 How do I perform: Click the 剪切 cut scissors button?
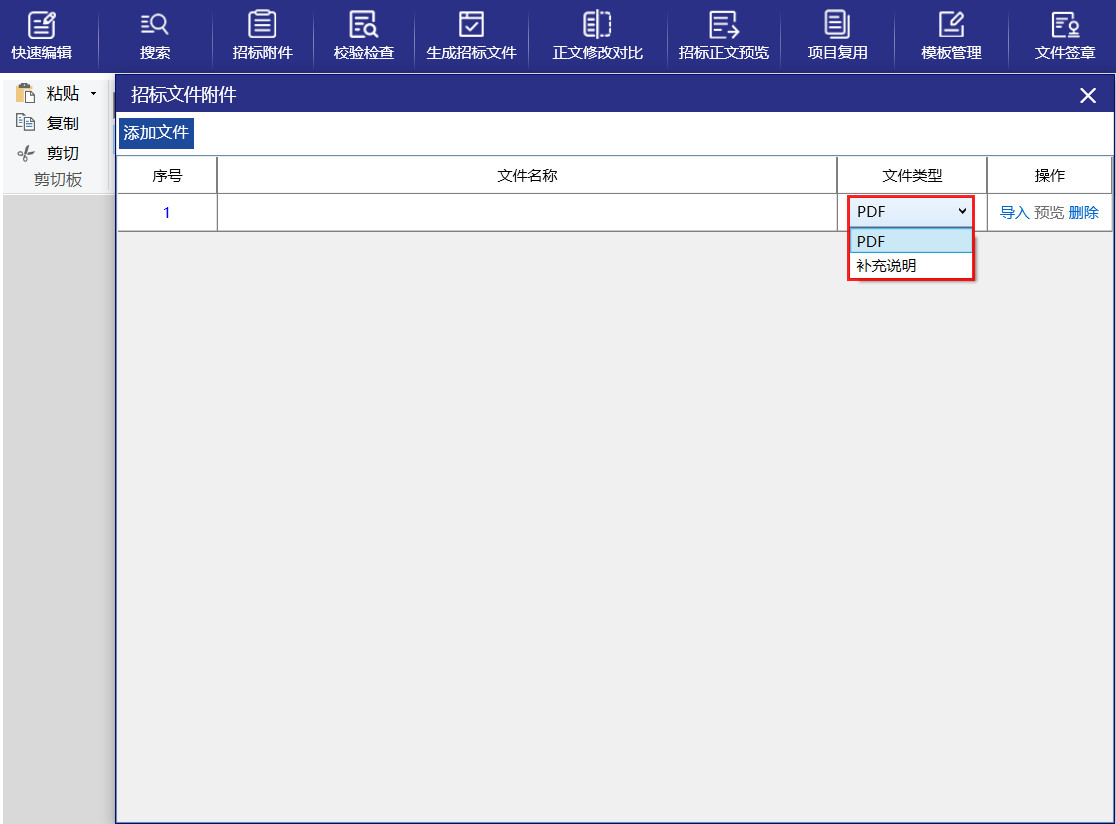tap(47, 153)
